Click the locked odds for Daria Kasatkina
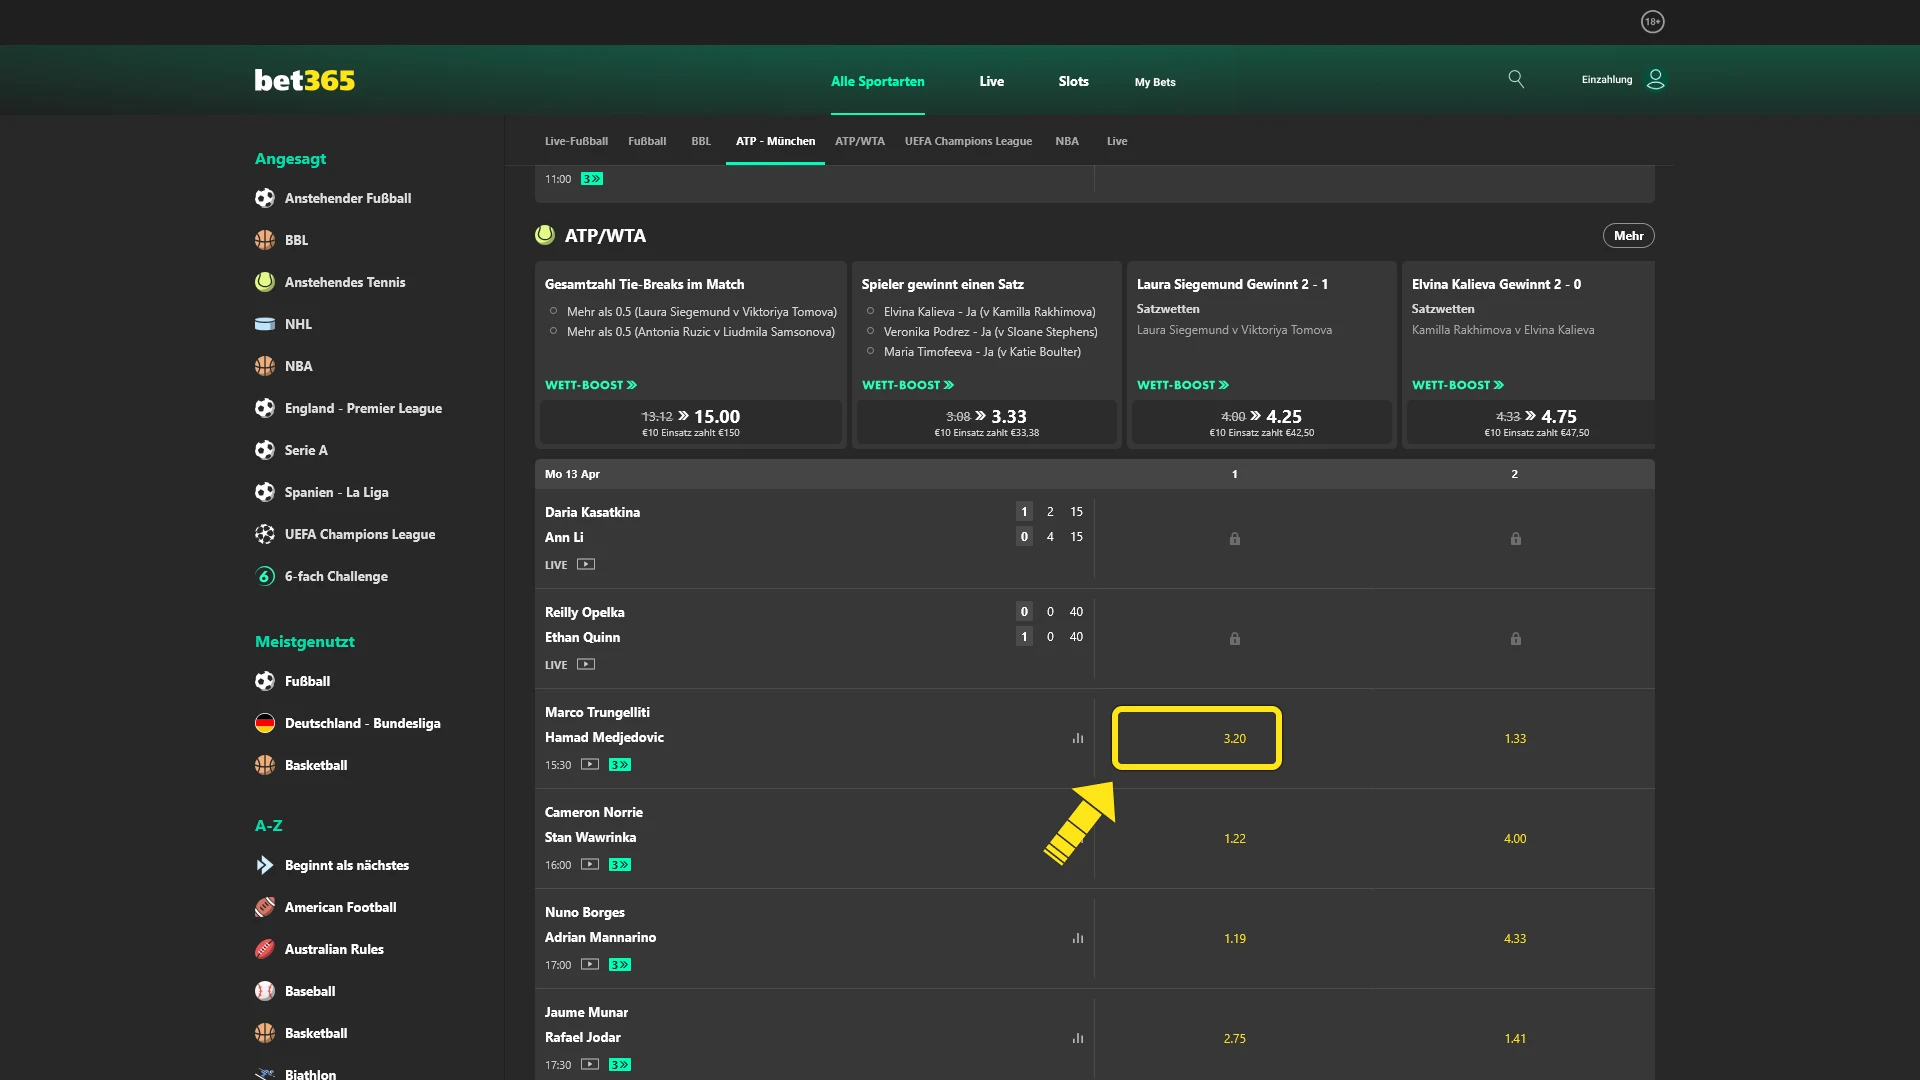 [x=1234, y=538]
